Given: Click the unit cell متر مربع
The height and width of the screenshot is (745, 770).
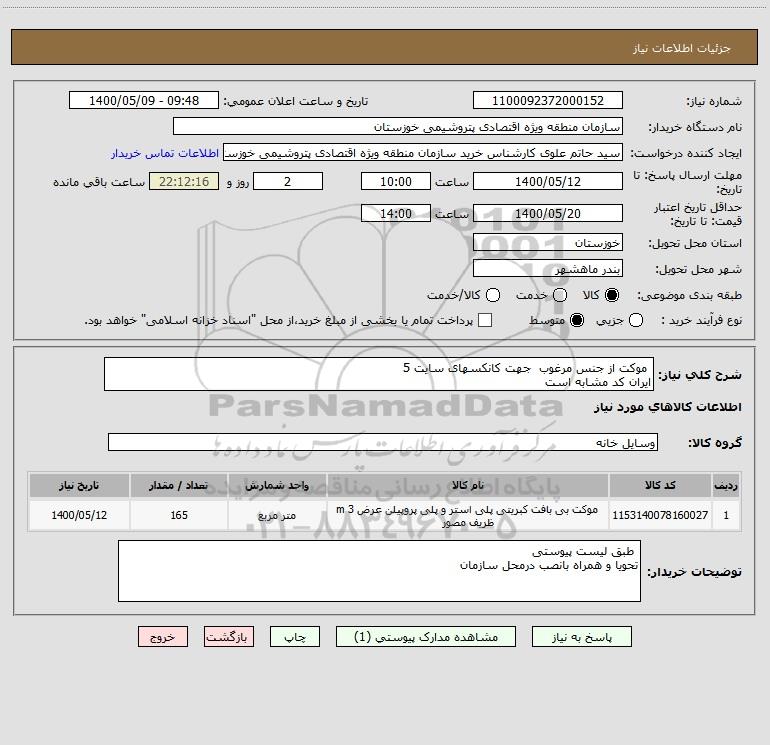Looking at the screenshot, I should click(x=277, y=515).
